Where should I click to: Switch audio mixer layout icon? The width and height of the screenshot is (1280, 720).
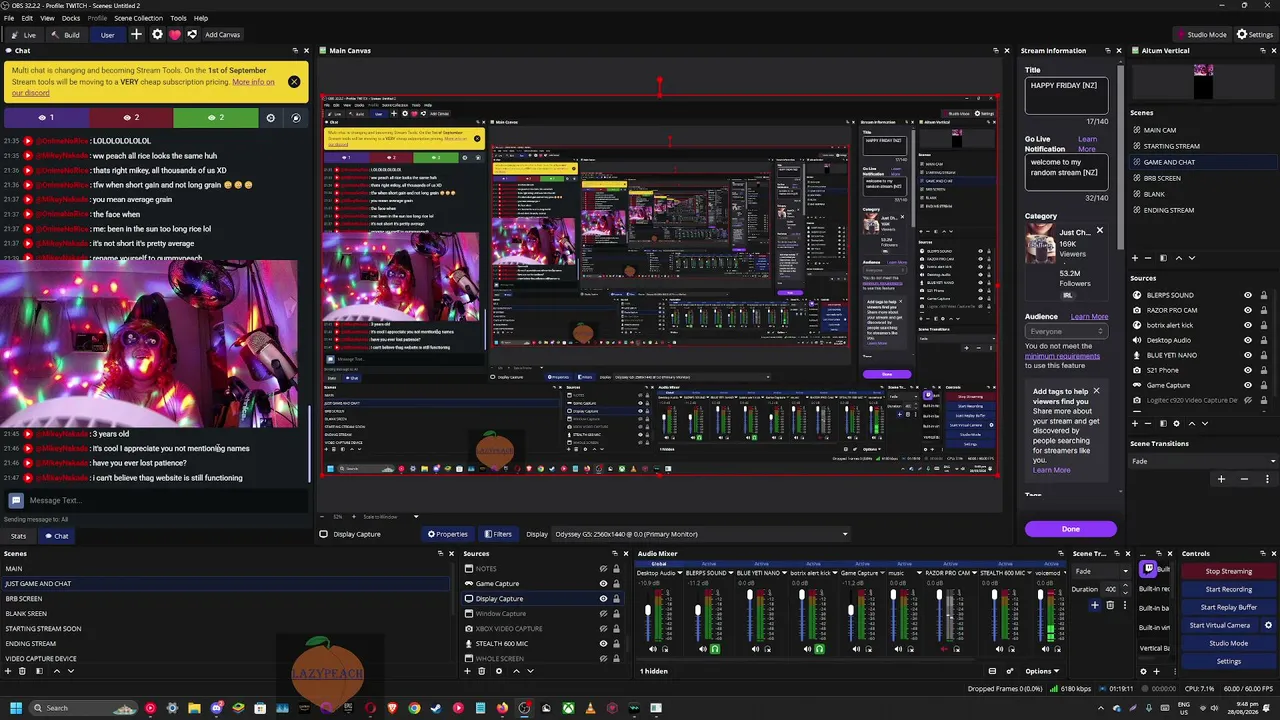992,671
